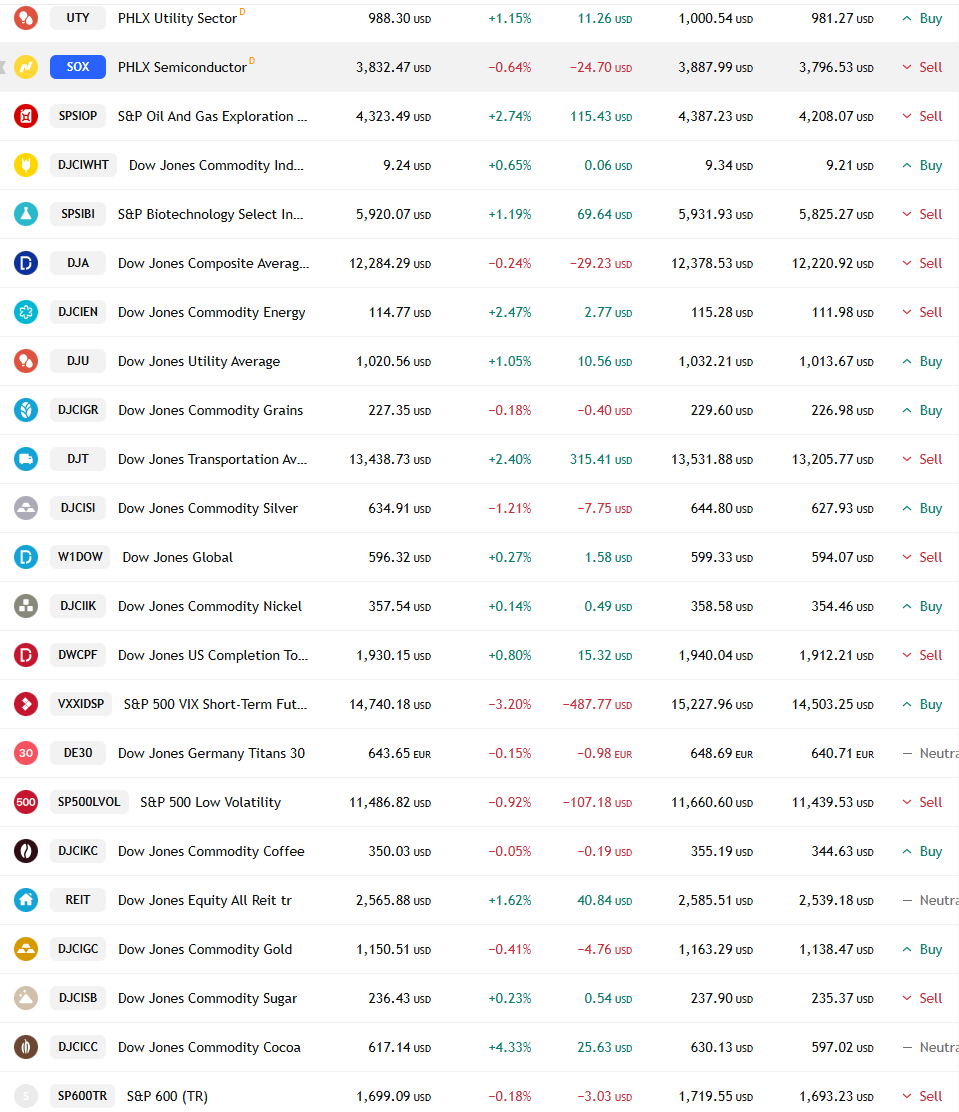Open Dow Jones Commodity Energy link
The image size is (959, 1112).
pyautogui.click(x=211, y=312)
